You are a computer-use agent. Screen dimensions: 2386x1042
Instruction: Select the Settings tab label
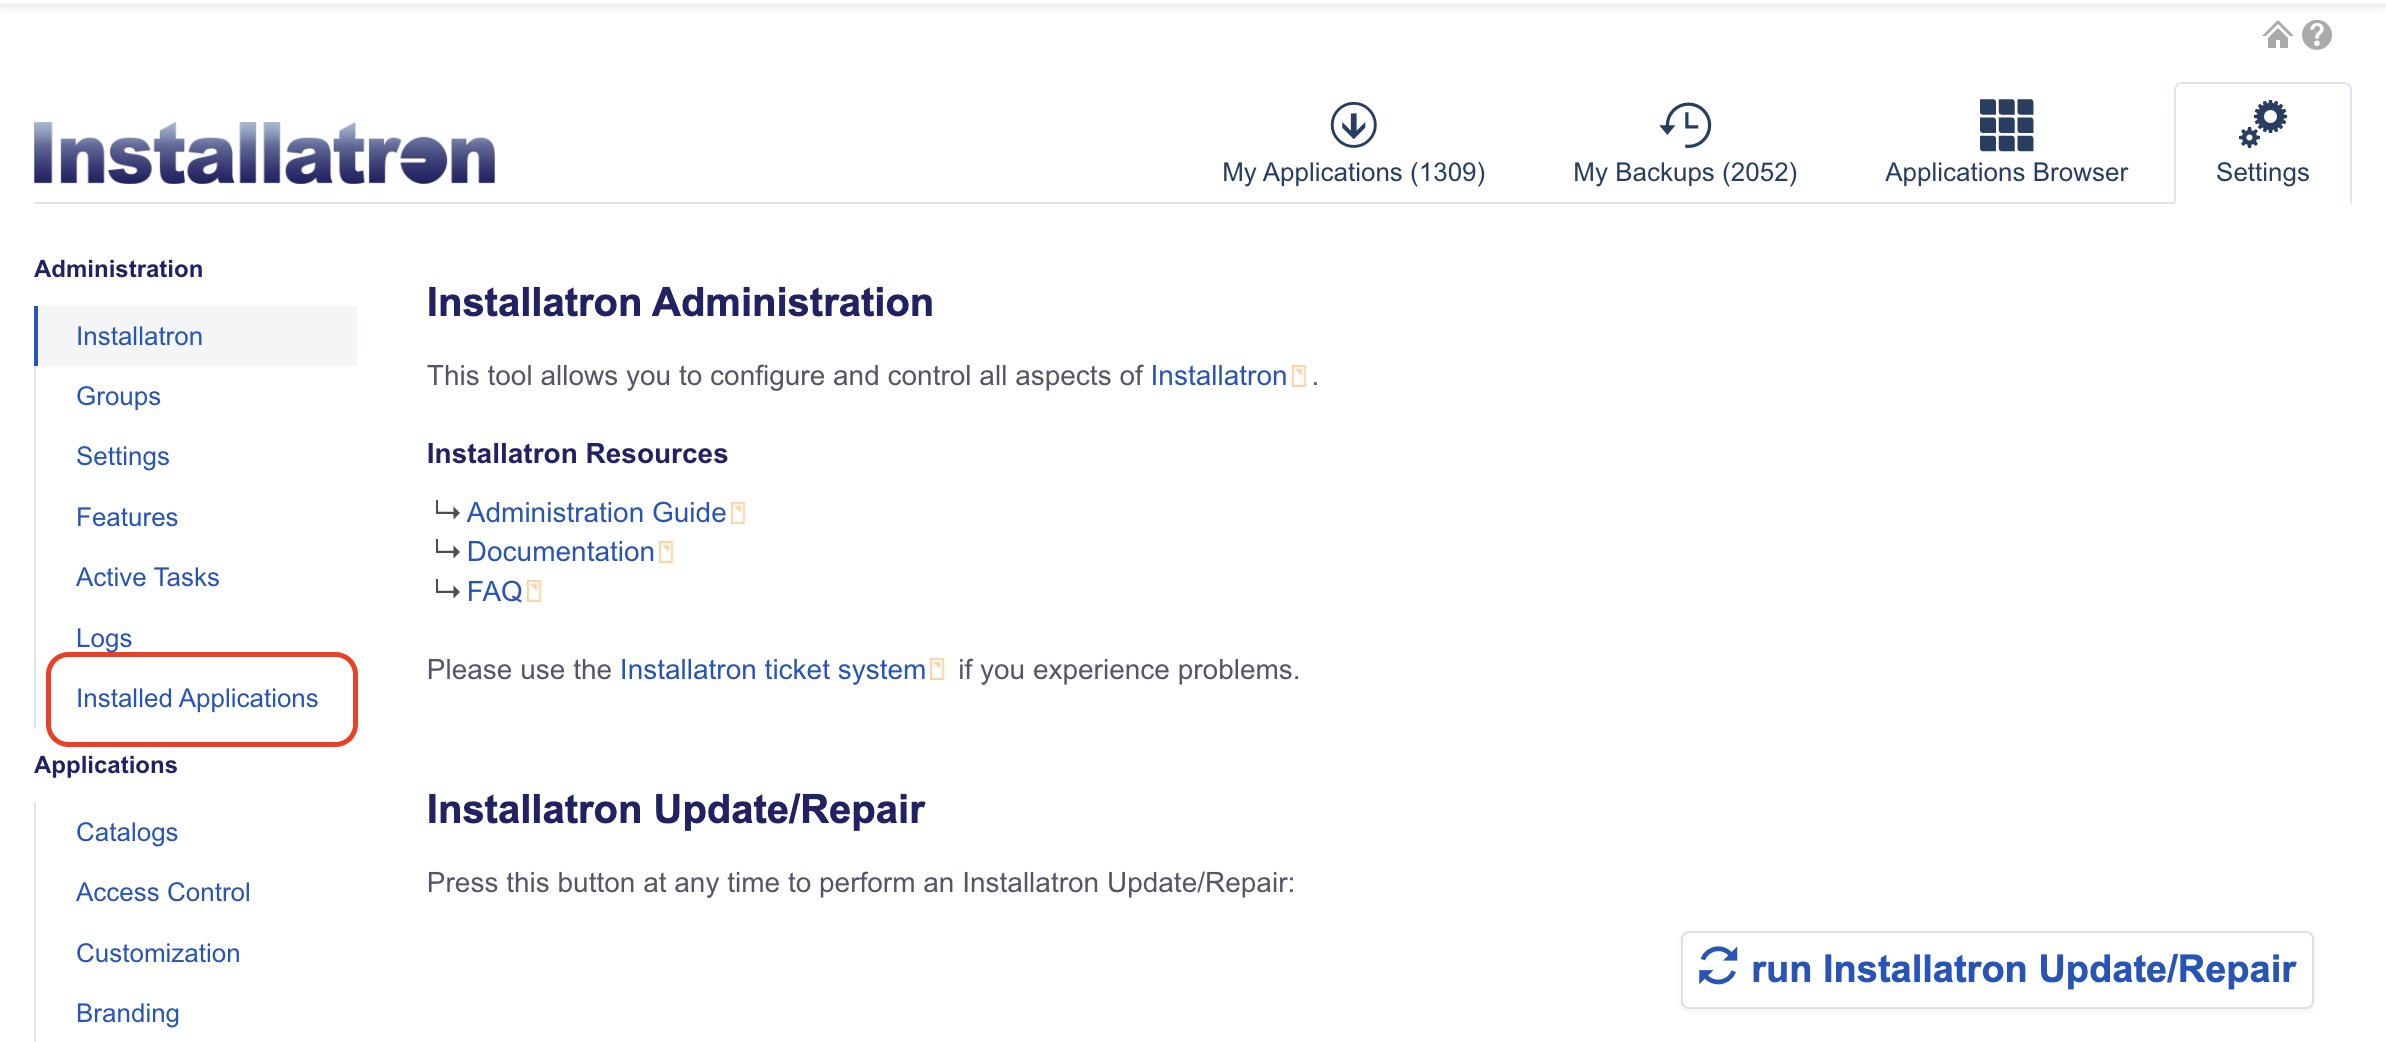[2262, 172]
